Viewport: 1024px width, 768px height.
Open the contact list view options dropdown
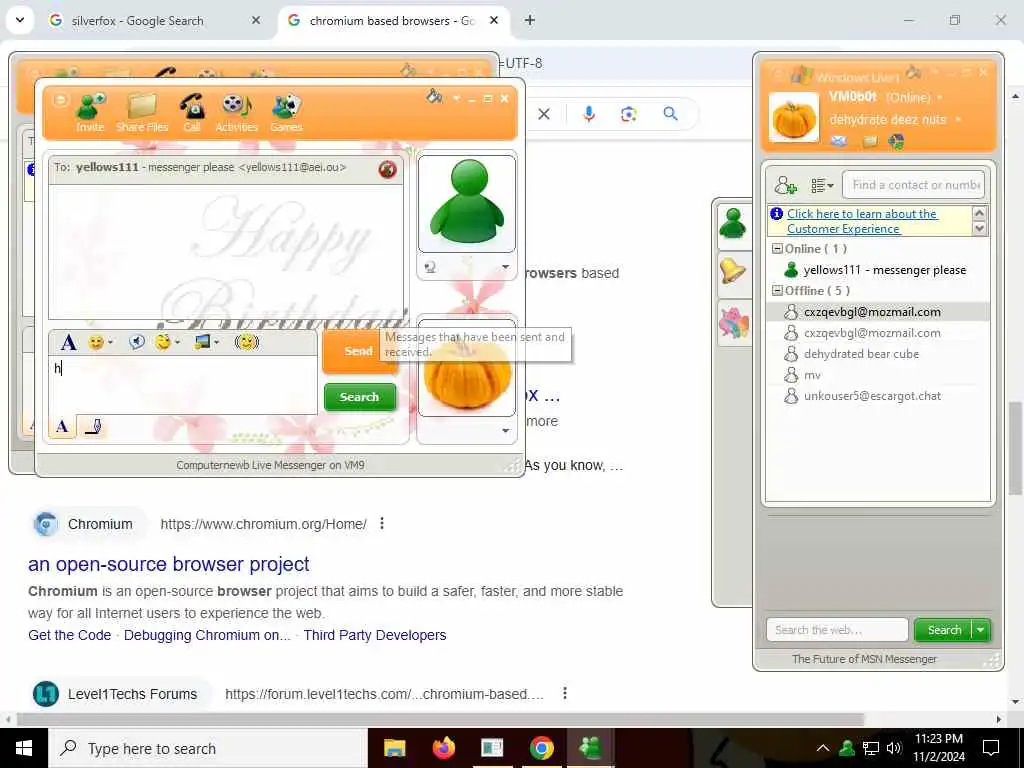pyautogui.click(x=822, y=186)
